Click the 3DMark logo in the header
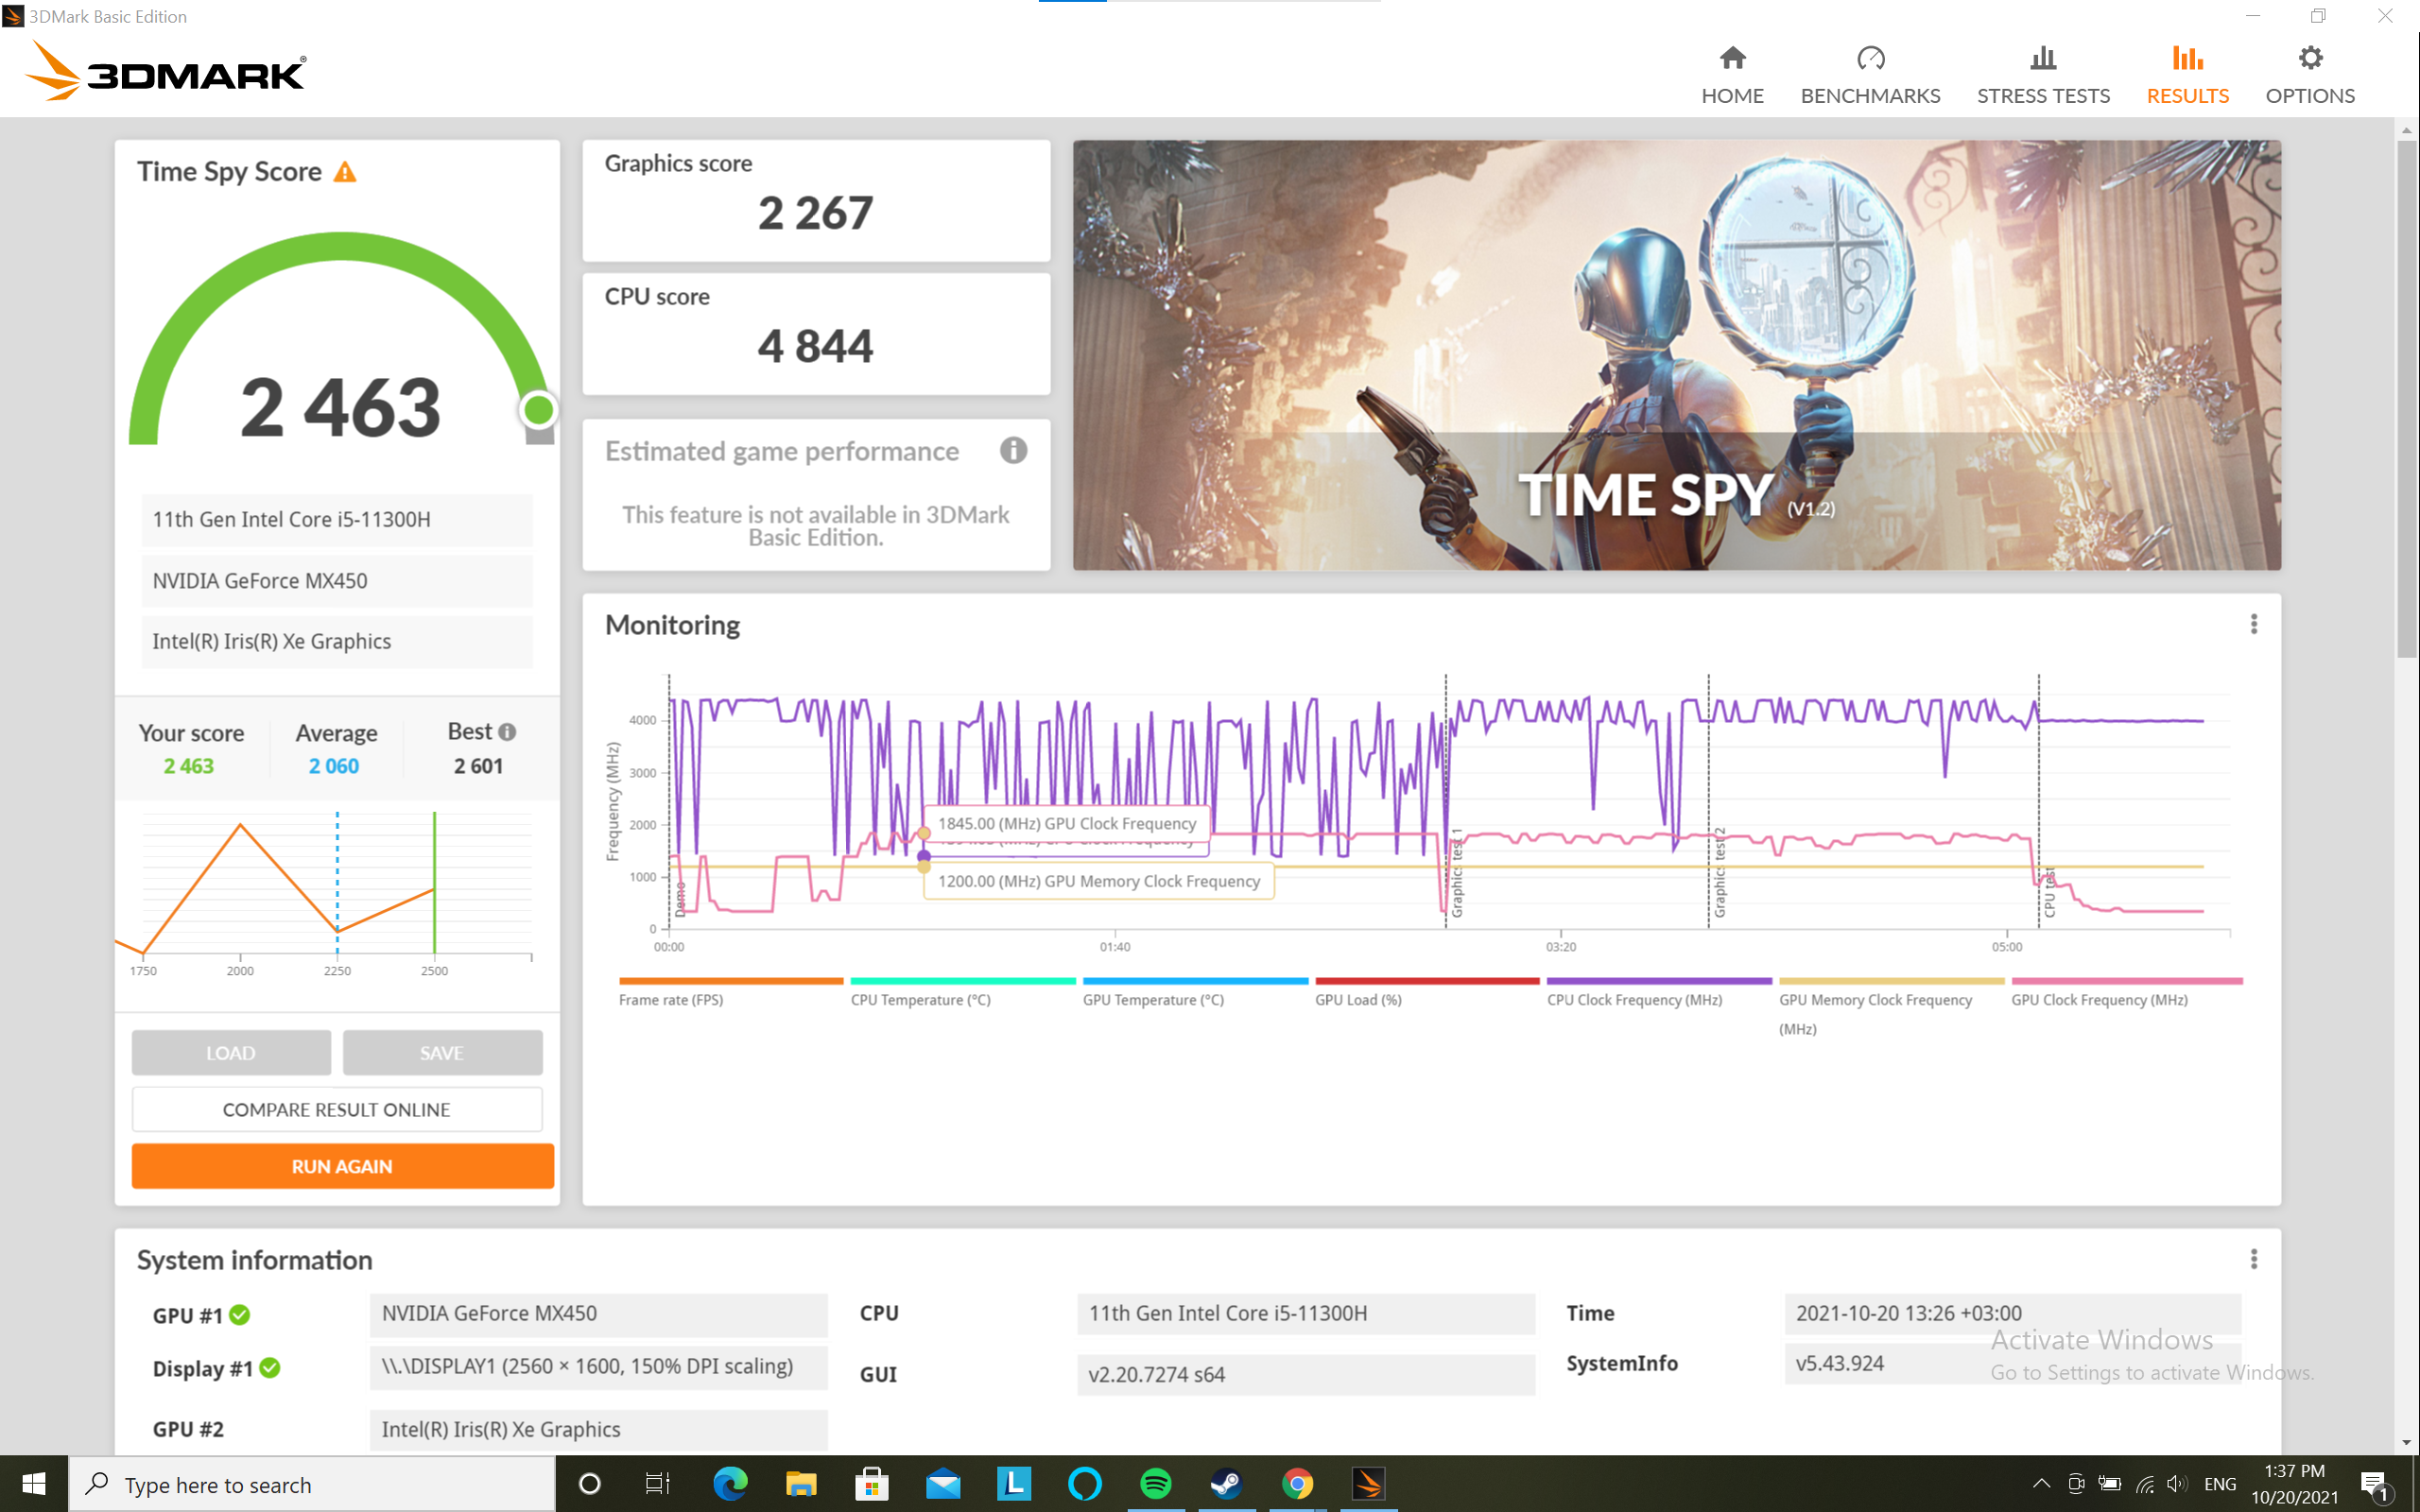Screen dimensions: 2420x1512 pos(166,72)
